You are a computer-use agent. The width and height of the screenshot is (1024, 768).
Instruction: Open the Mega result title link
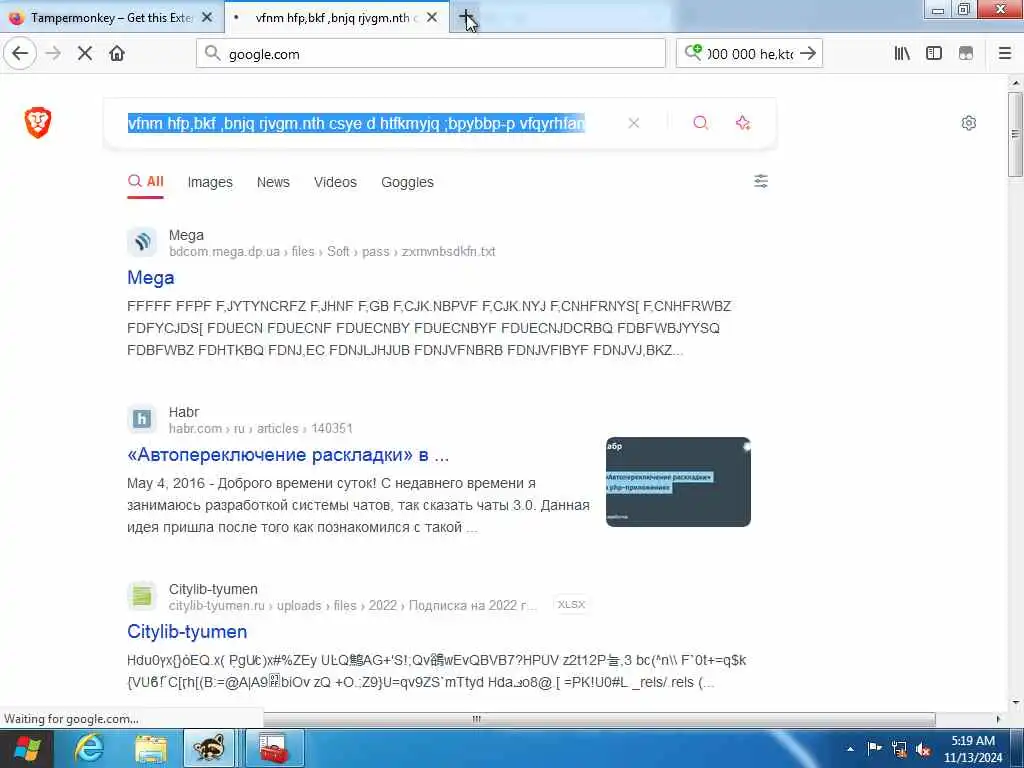click(x=151, y=278)
